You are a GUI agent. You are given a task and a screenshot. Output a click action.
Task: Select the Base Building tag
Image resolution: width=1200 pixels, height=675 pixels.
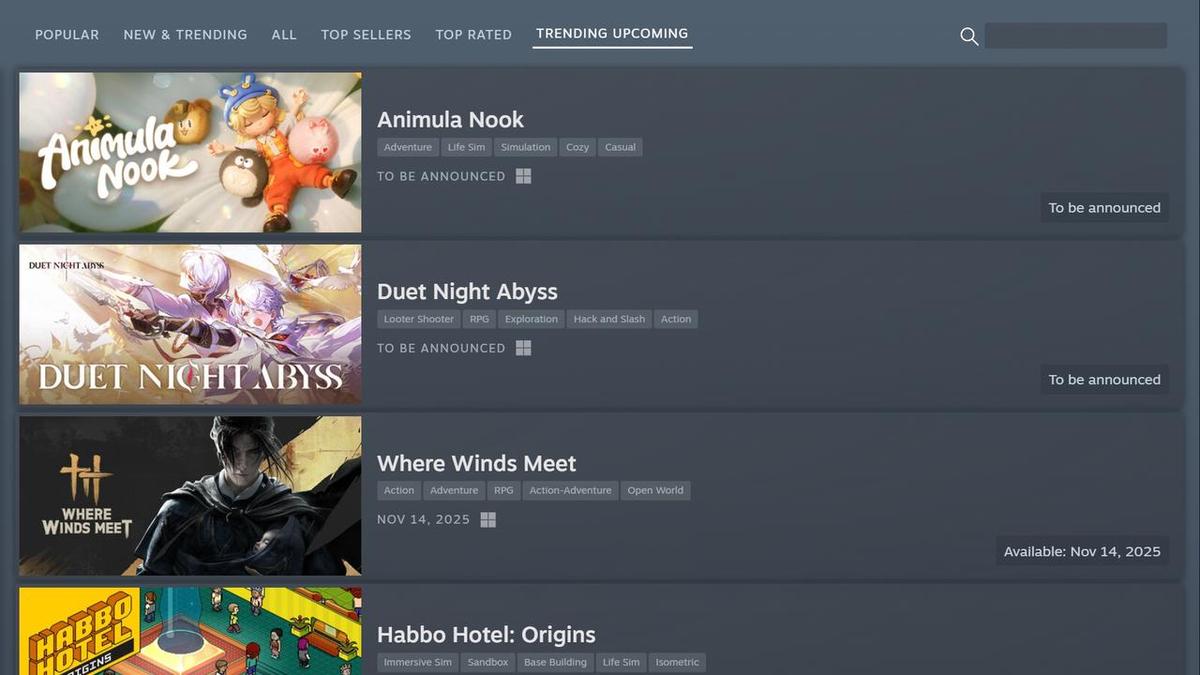[555, 662]
